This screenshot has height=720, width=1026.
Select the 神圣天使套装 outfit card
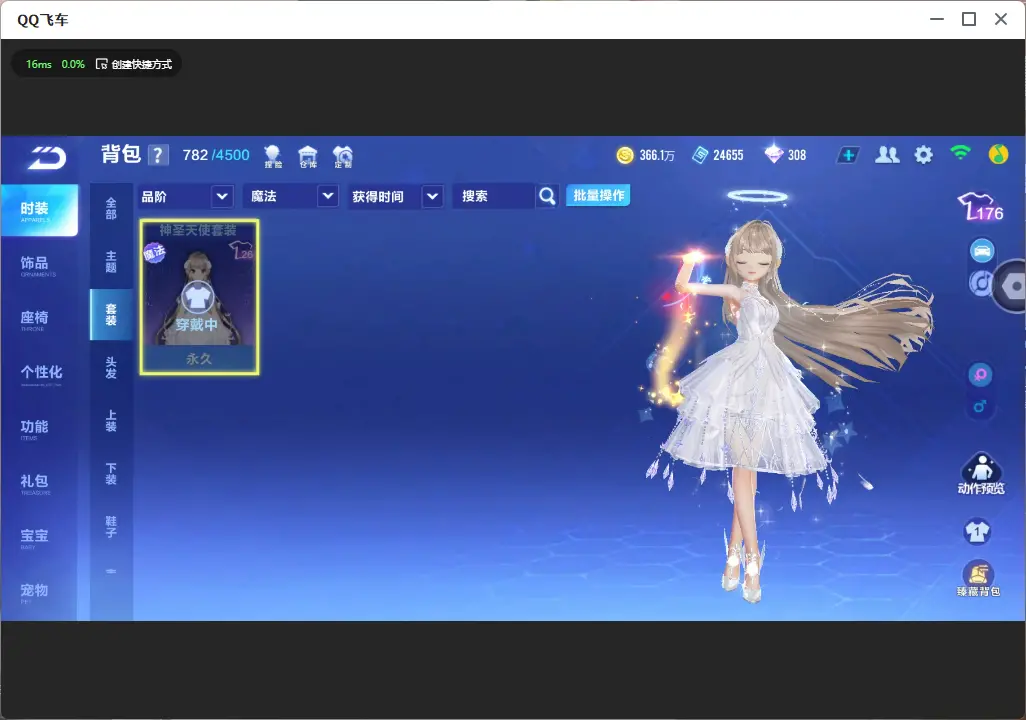click(200, 297)
